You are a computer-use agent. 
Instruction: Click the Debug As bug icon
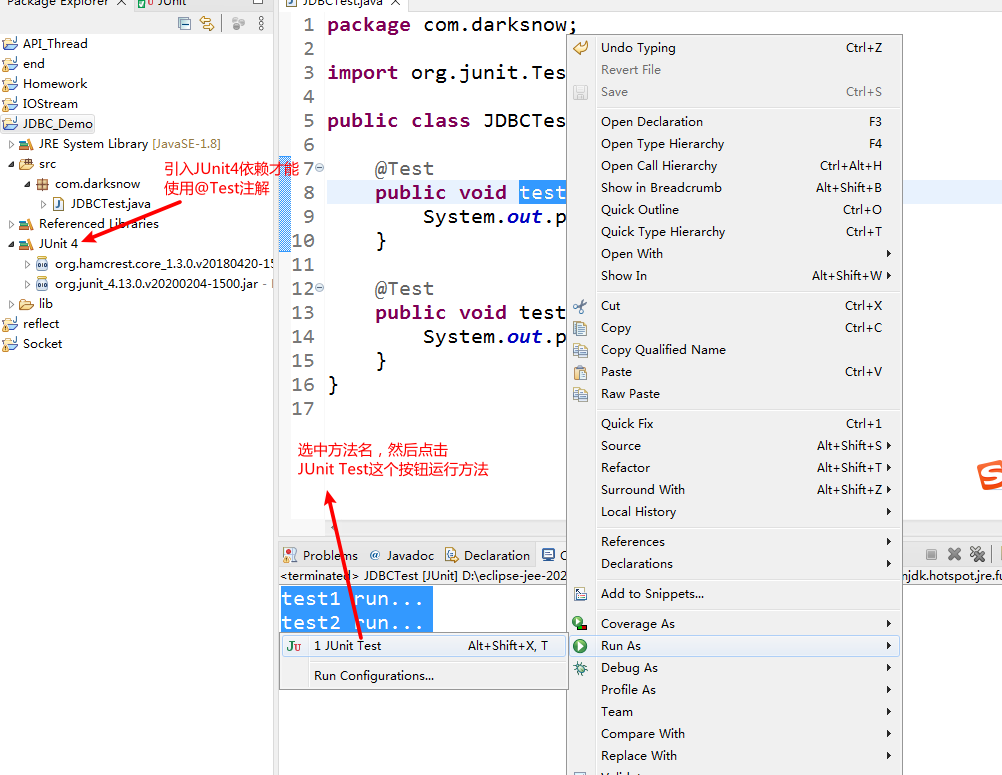[x=580, y=668]
